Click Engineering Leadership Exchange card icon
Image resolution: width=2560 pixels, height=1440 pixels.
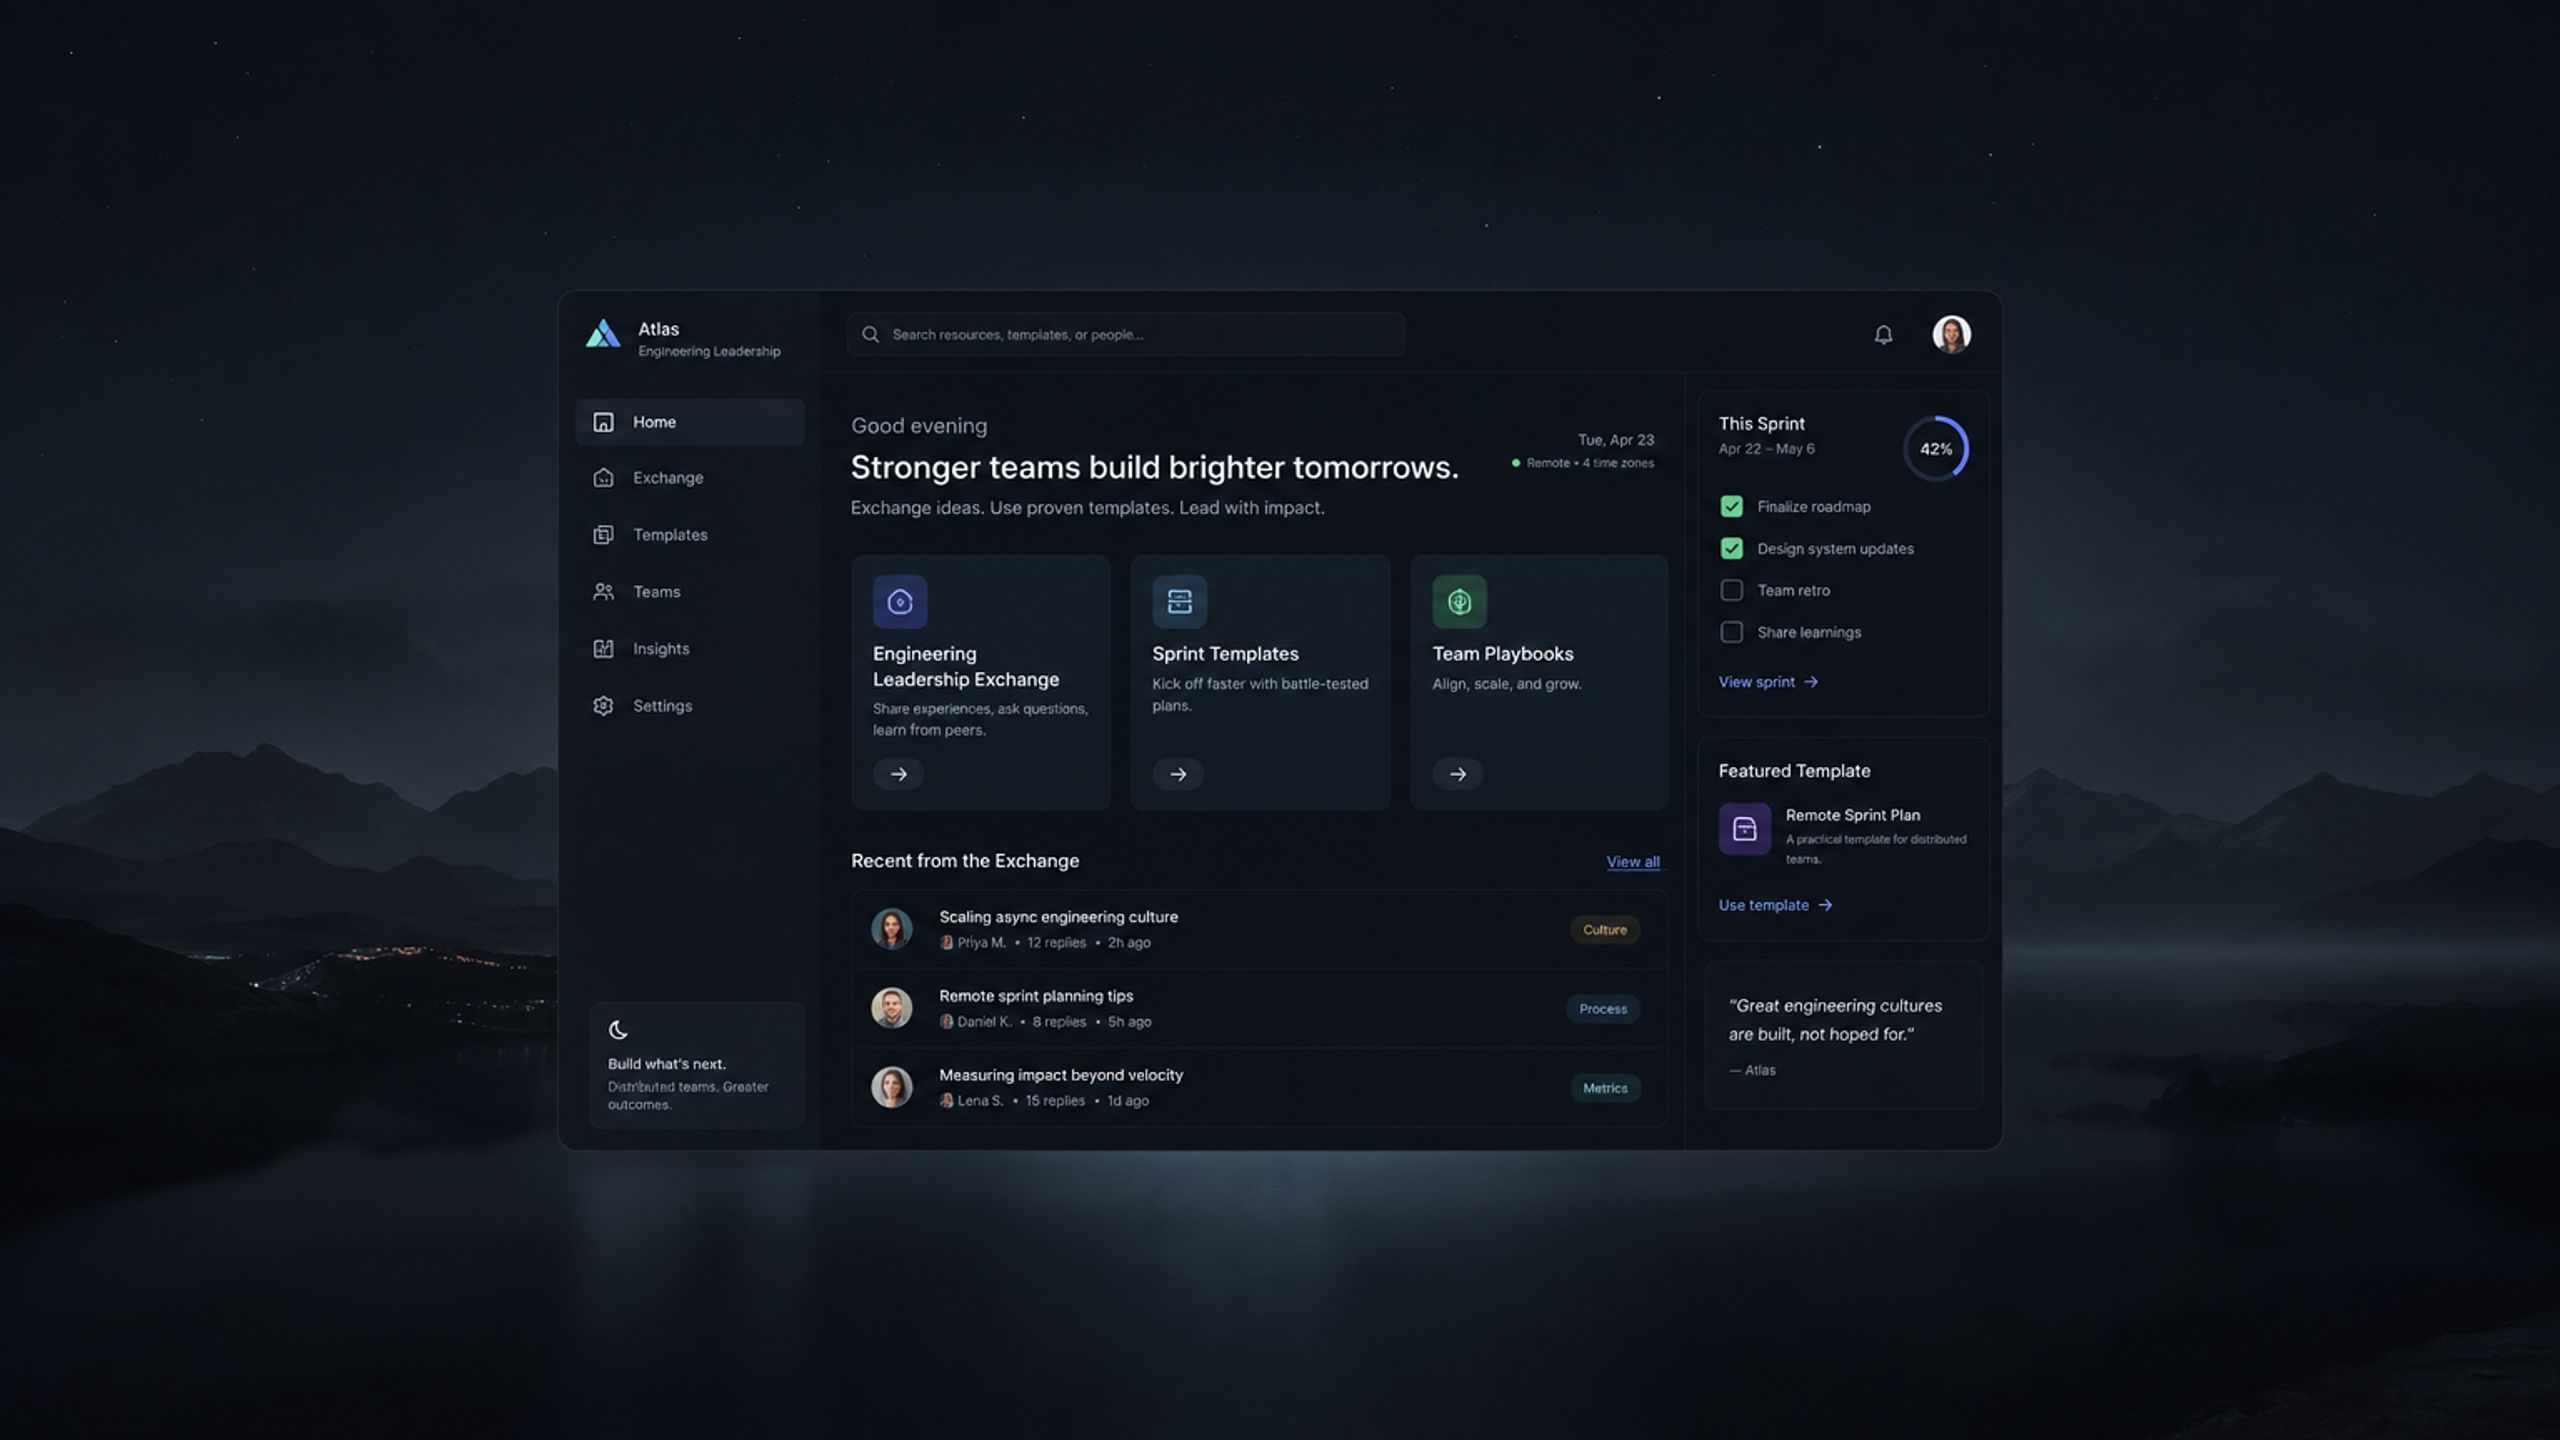900,602
